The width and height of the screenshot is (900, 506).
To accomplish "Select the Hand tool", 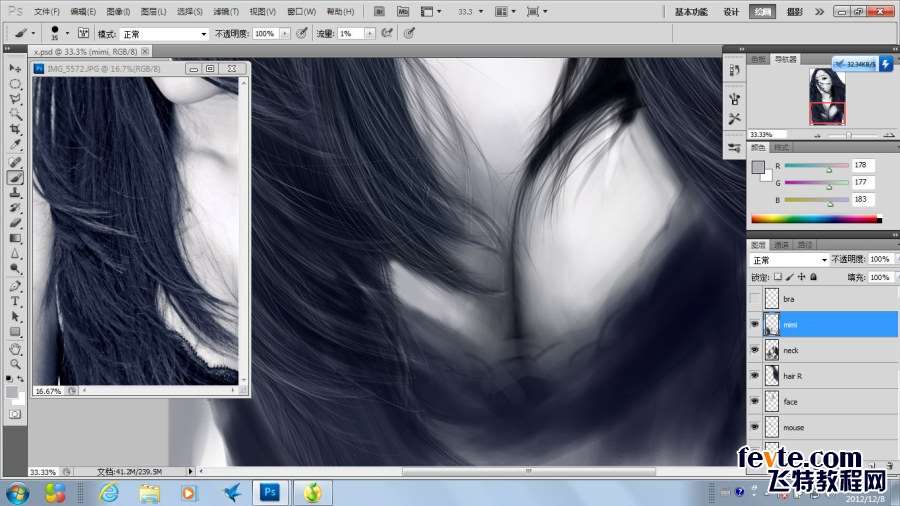I will point(15,349).
